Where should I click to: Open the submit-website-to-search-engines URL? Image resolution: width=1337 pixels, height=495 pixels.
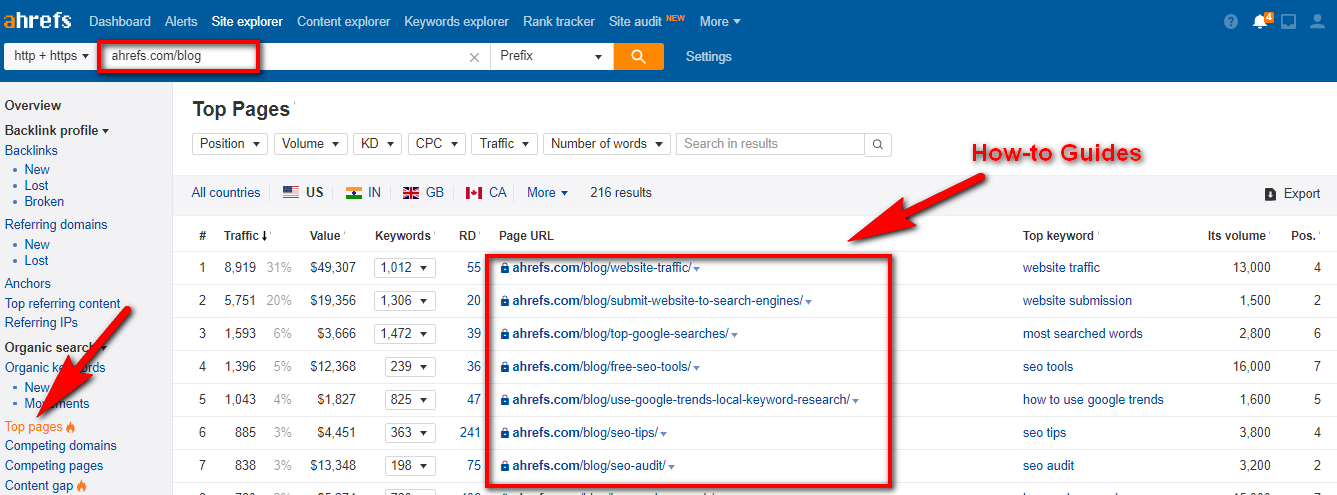[x=658, y=301]
